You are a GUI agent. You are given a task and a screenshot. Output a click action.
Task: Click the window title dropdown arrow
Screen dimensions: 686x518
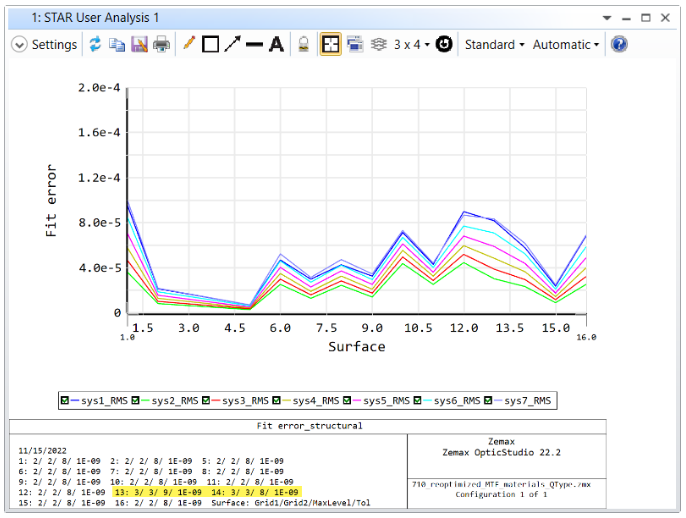click(607, 18)
